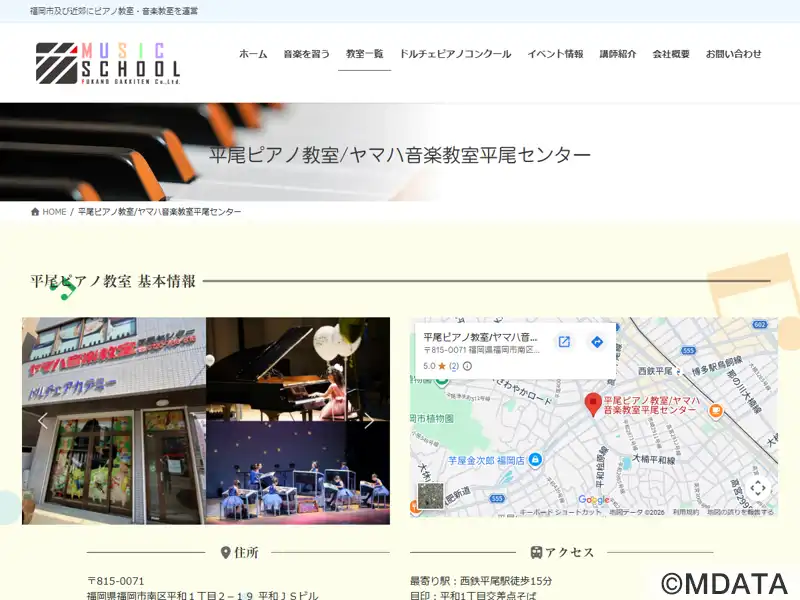Click the Music School logo
The width and height of the screenshot is (800, 600).
(108, 63)
